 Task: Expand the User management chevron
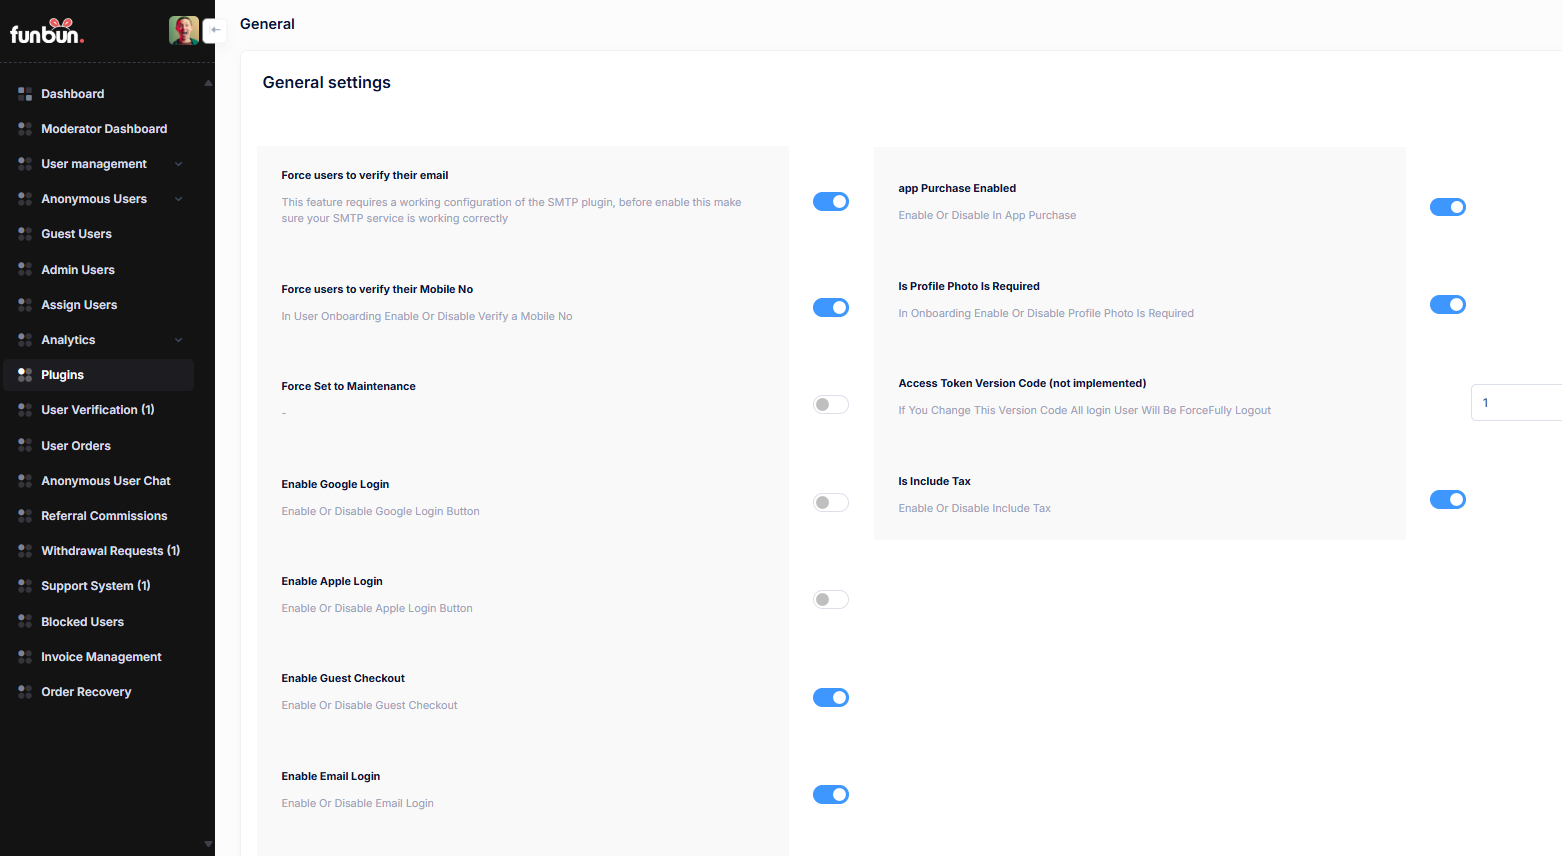[x=179, y=164]
